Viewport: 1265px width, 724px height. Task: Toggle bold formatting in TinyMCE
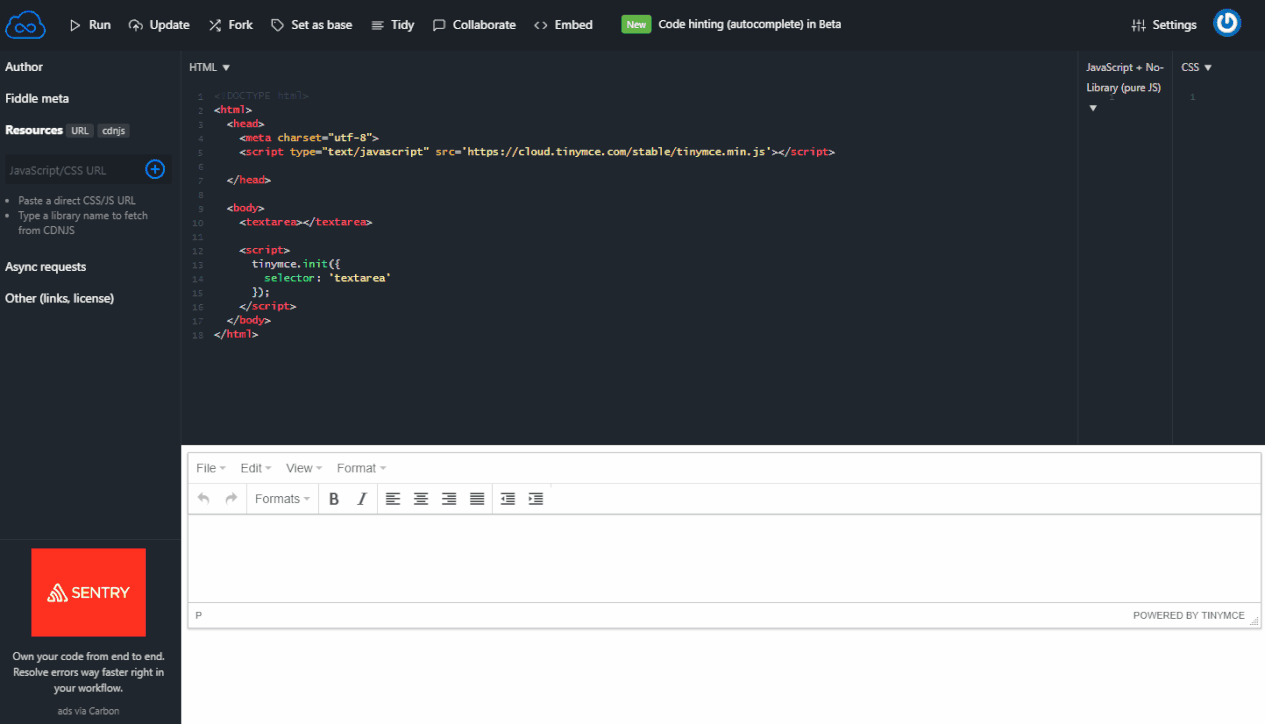pyautogui.click(x=333, y=498)
